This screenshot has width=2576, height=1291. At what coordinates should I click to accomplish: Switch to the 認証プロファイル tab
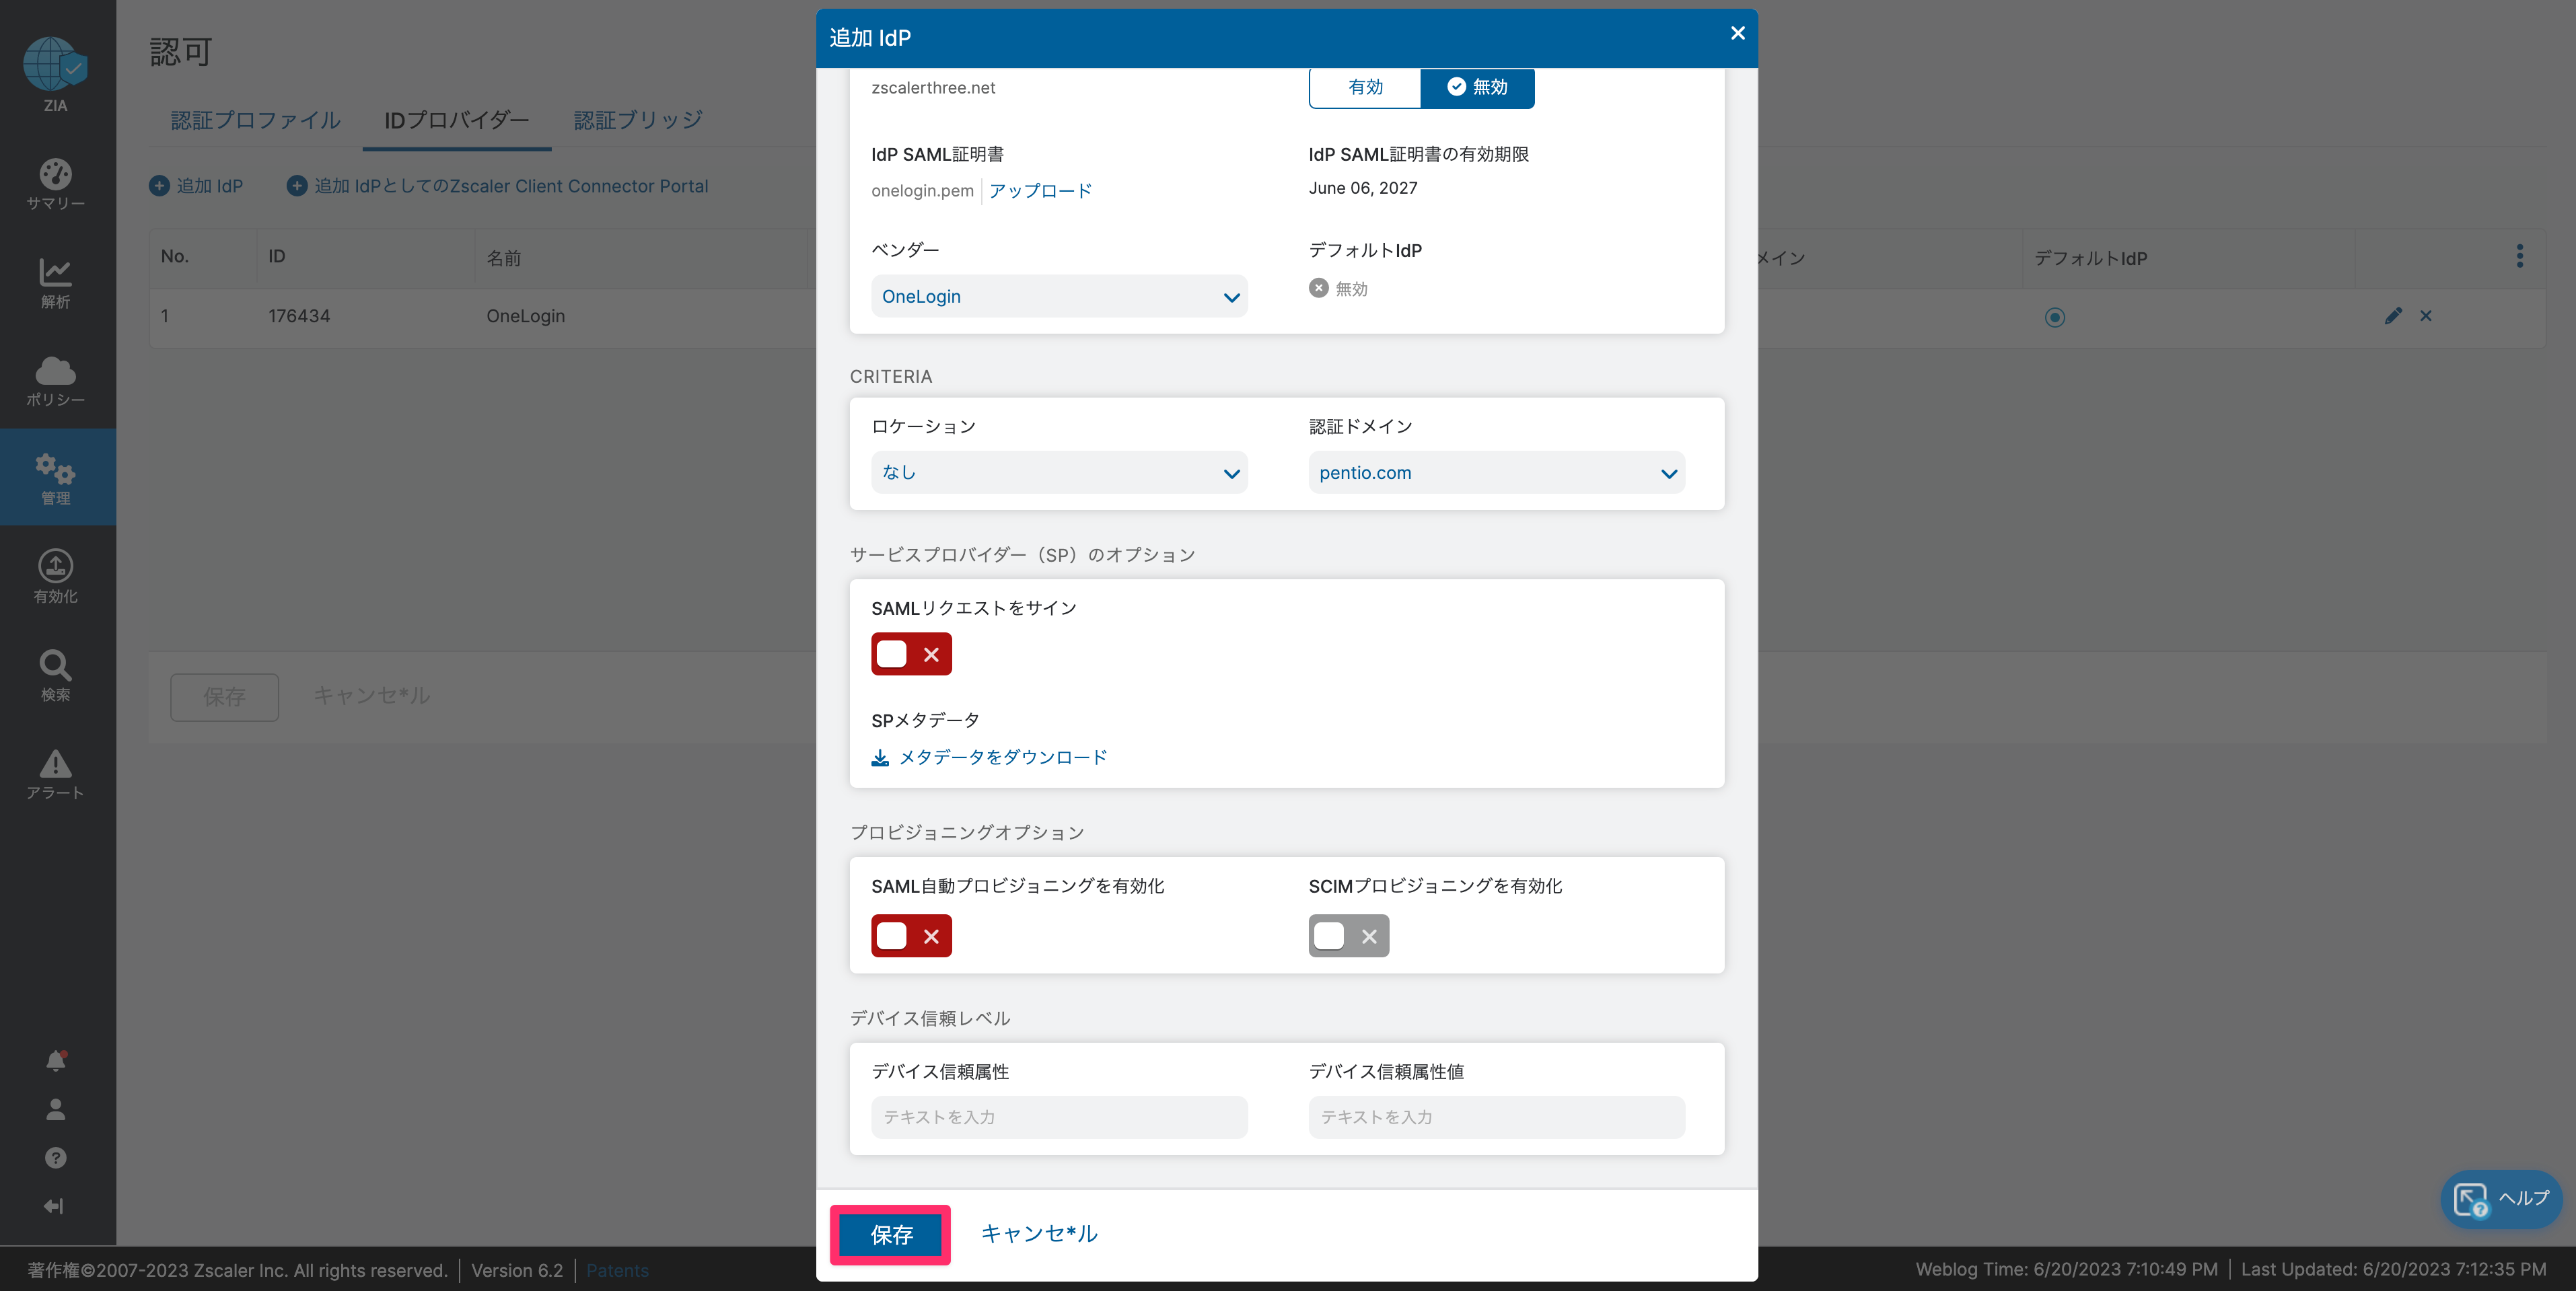(x=255, y=120)
